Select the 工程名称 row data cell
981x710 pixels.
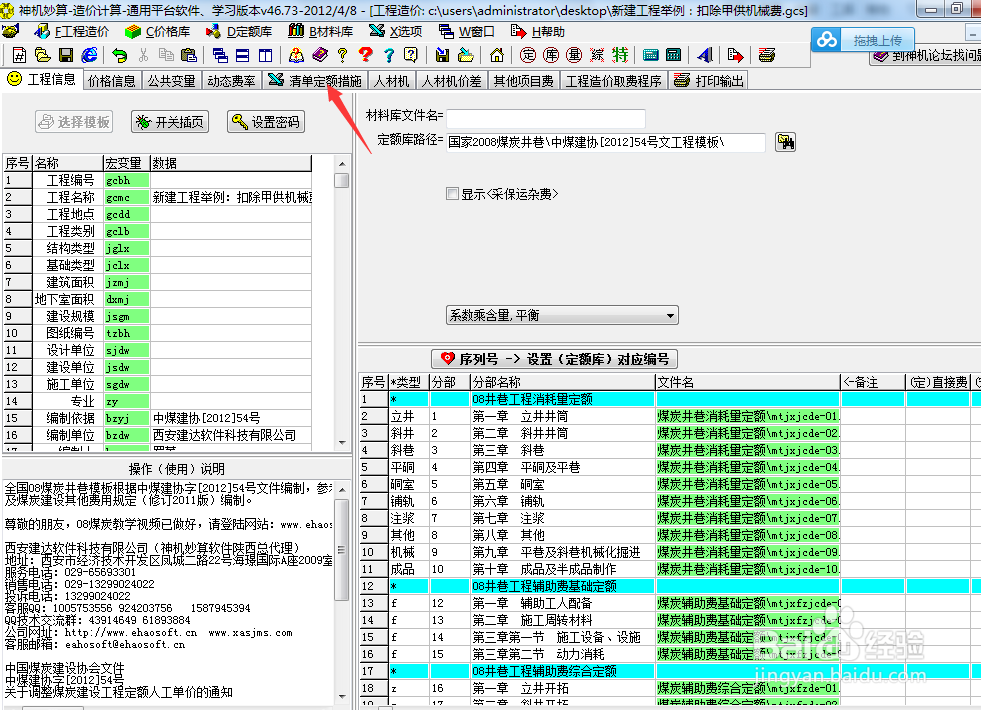point(231,198)
